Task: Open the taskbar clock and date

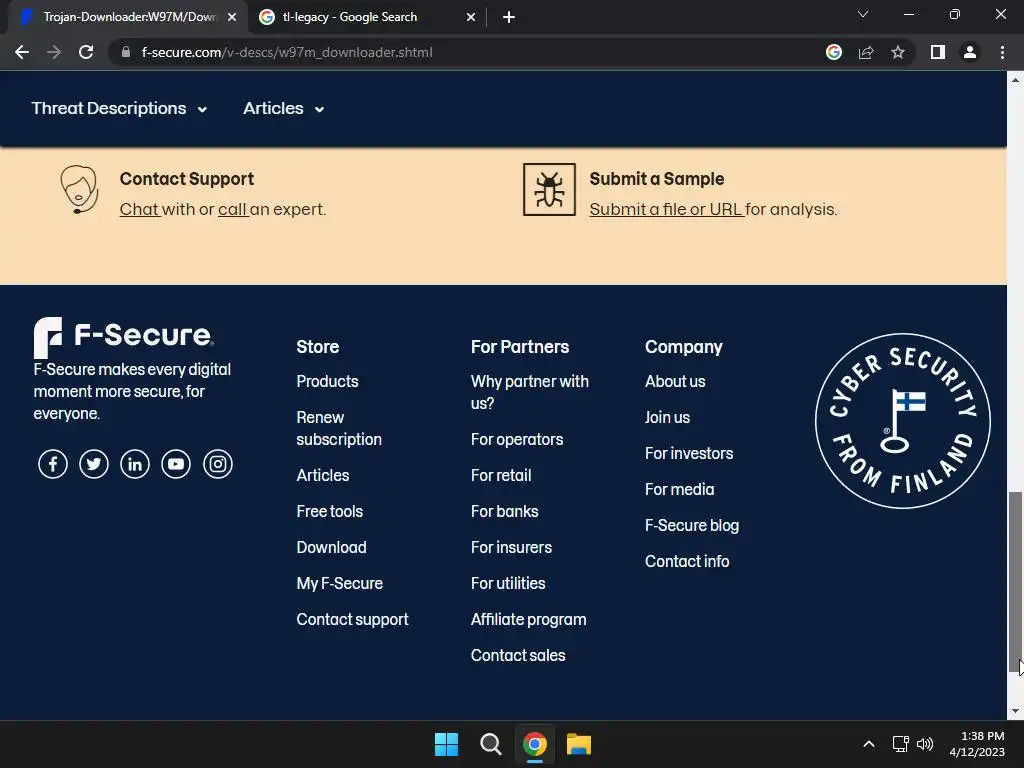Action: [977, 744]
